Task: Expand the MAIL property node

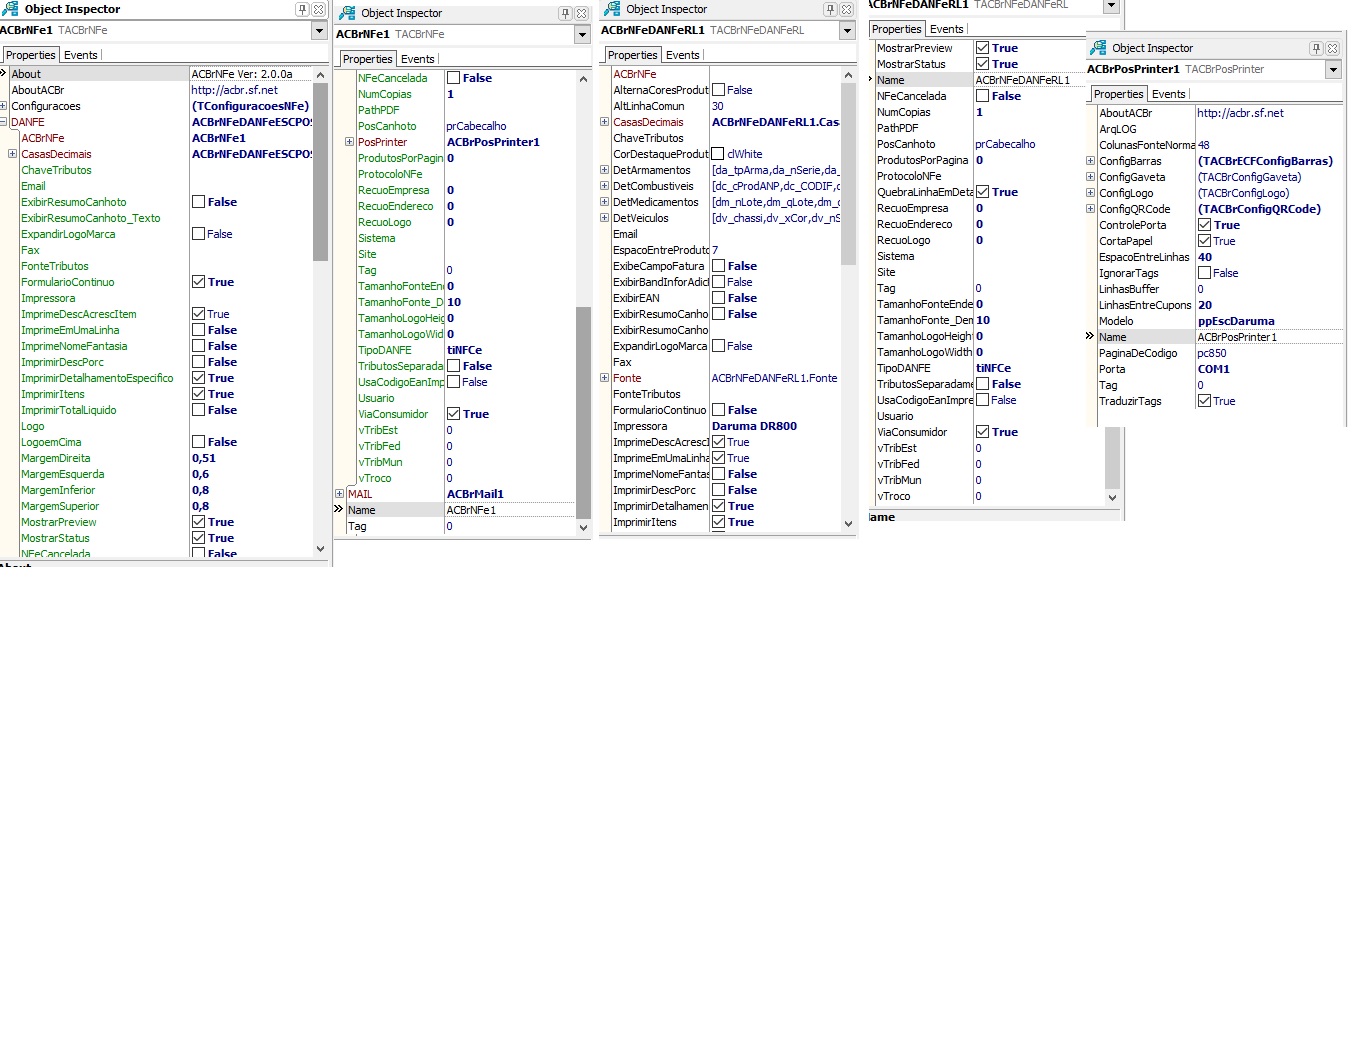Action: (339, 494)
